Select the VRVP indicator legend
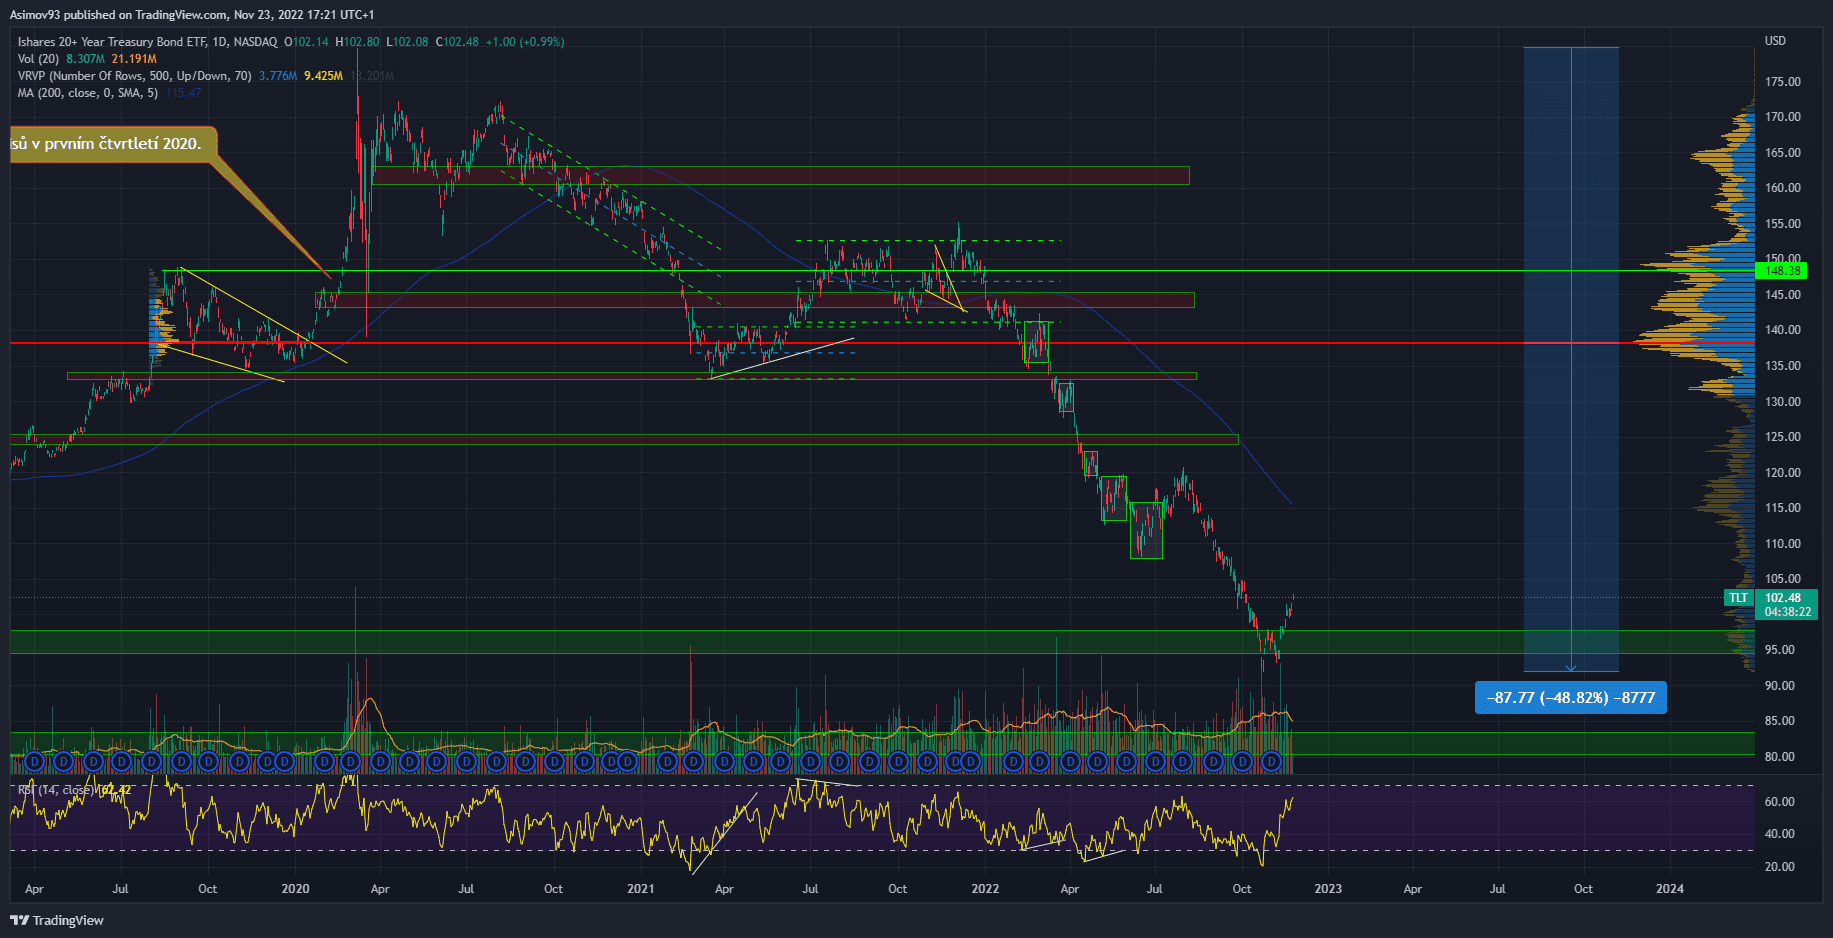This screenshot has width=1833, height=938. 134,76
